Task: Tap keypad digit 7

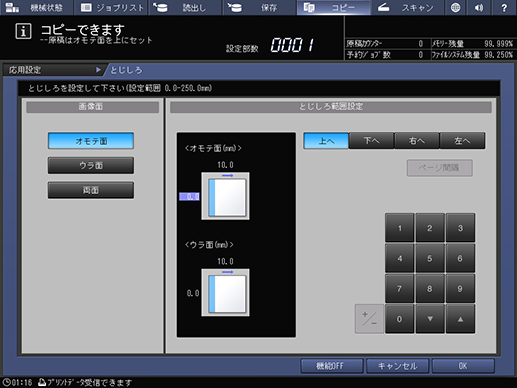Action: [400, 289]
